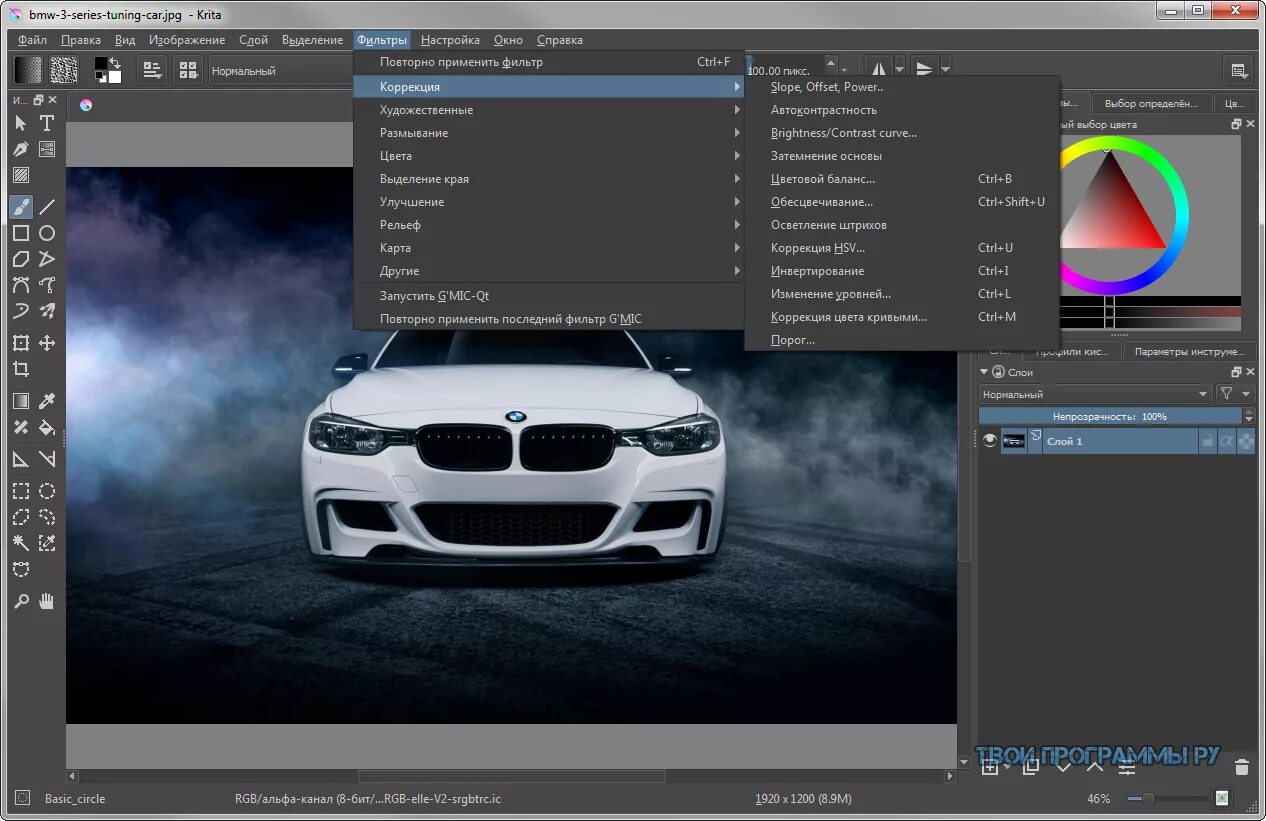Expand the Выделение края submenu
The width and height of the screenshot is (1266, 821).
[548, 179]
